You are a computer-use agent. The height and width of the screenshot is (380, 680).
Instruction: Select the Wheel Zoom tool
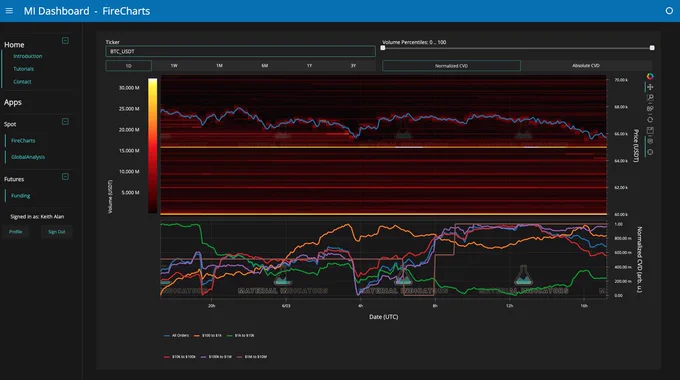[650, 109]
